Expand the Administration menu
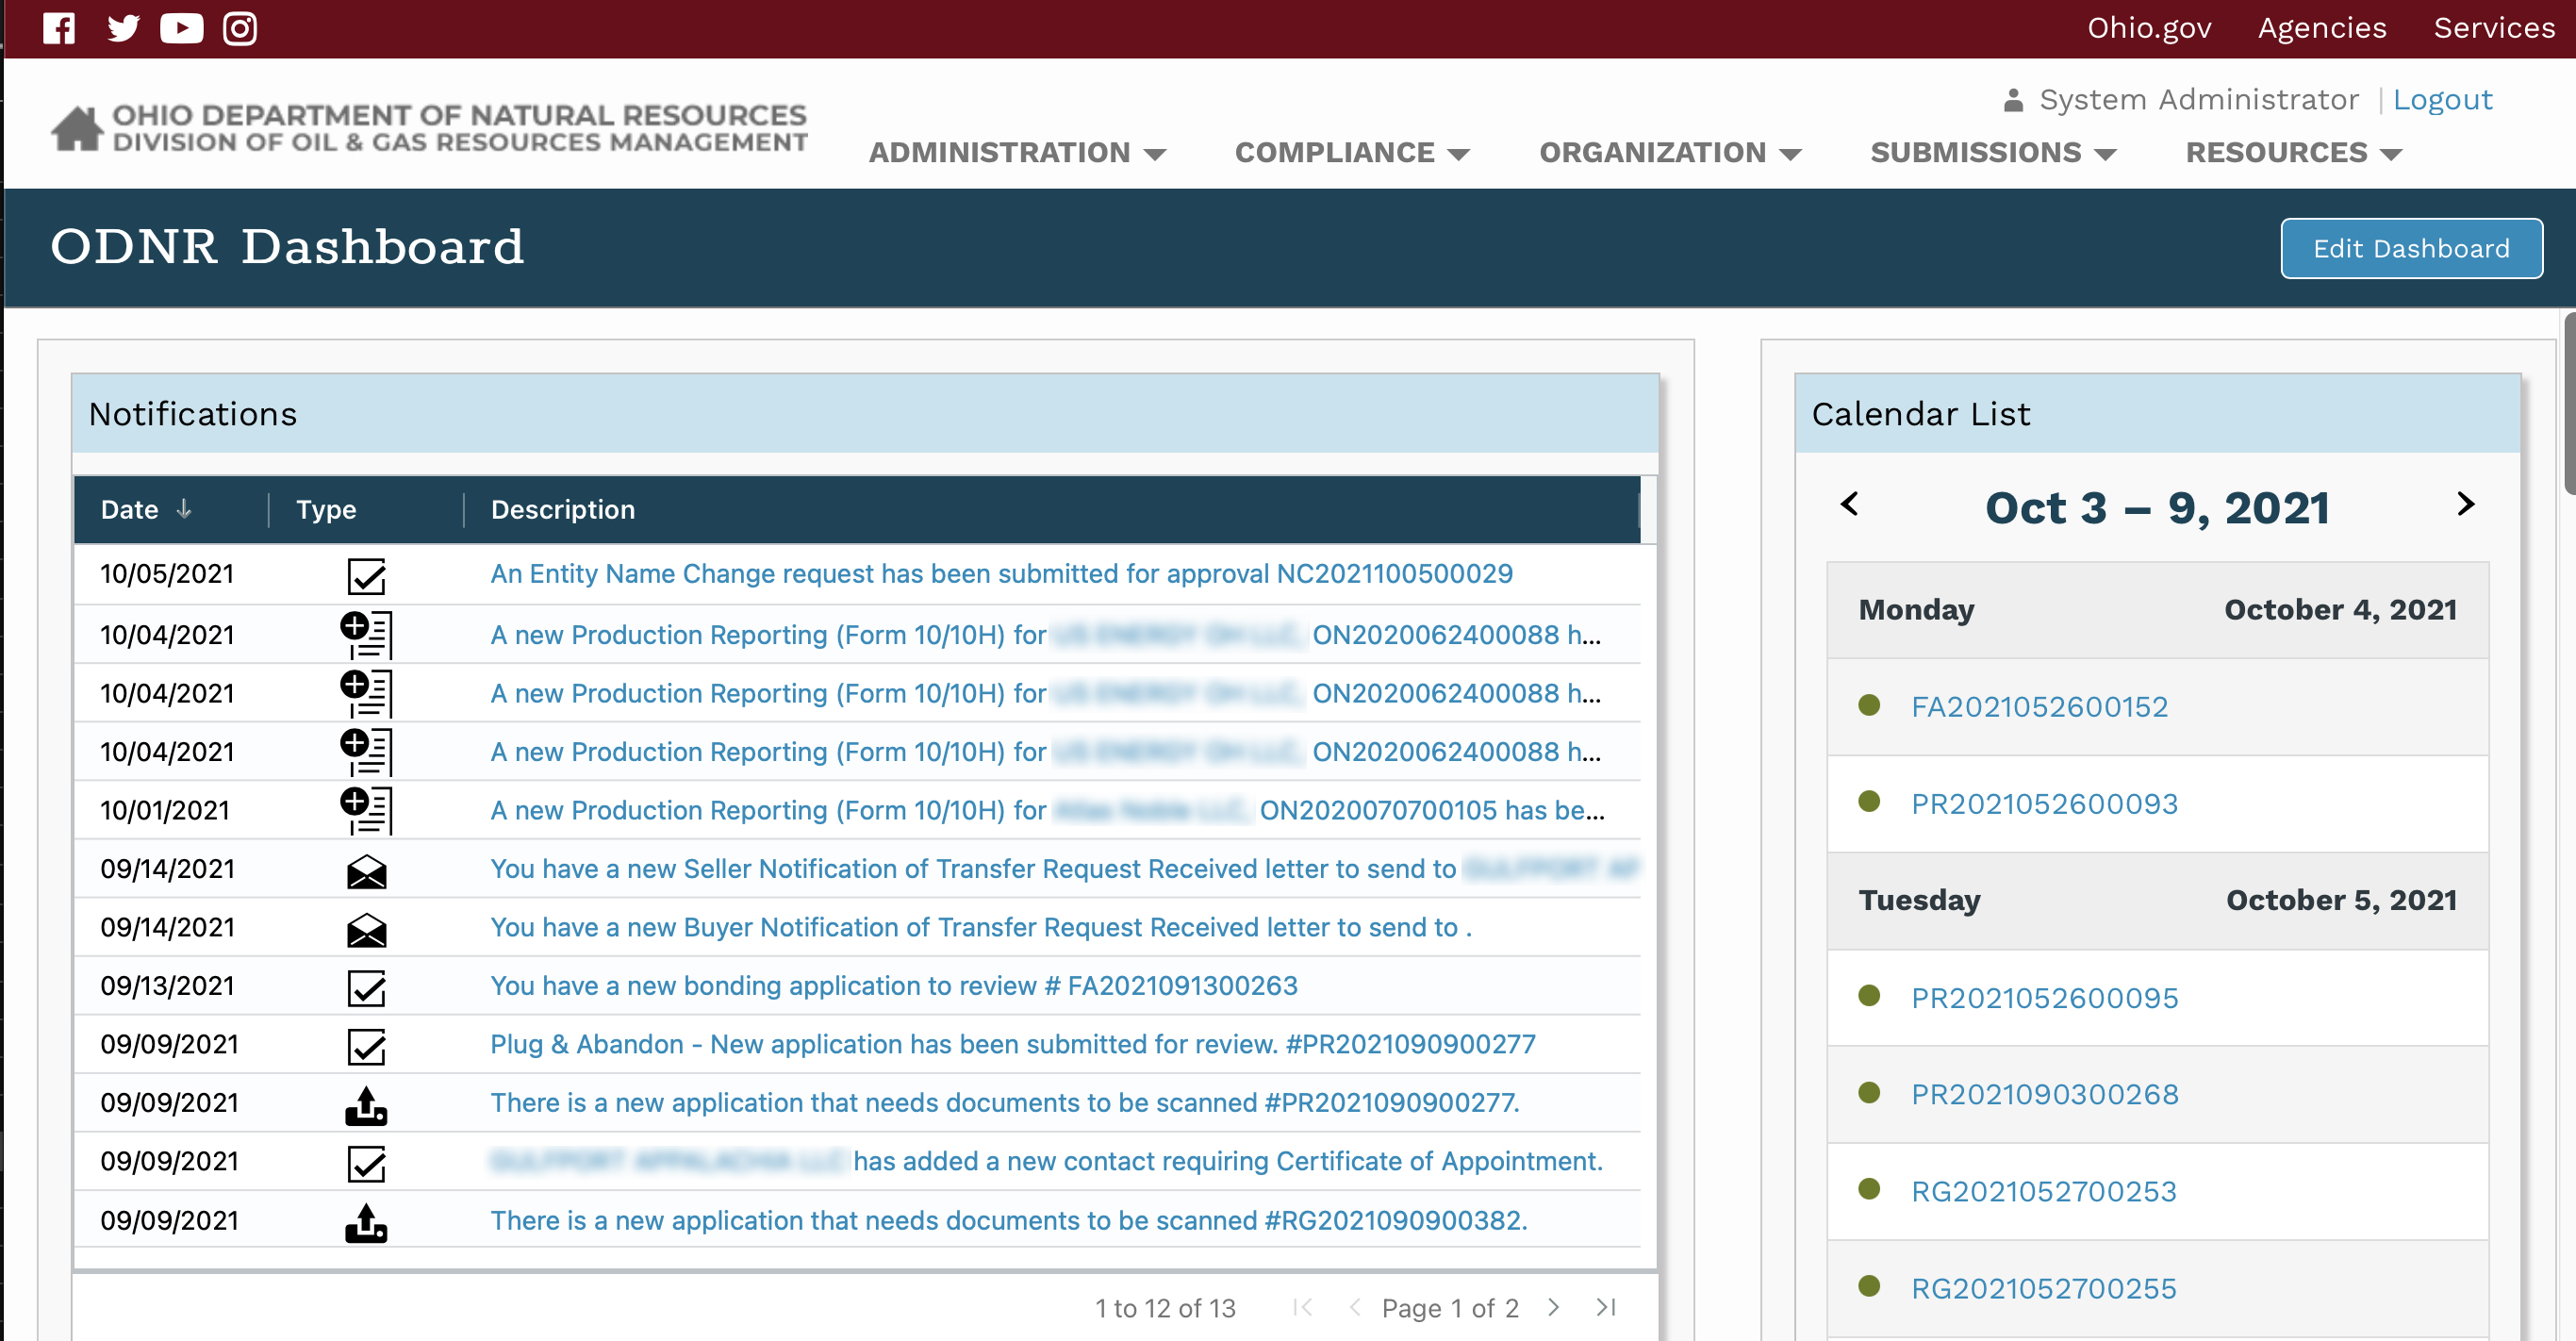The width and height of the screenshot is (2576, 1341). [1017, 153]
